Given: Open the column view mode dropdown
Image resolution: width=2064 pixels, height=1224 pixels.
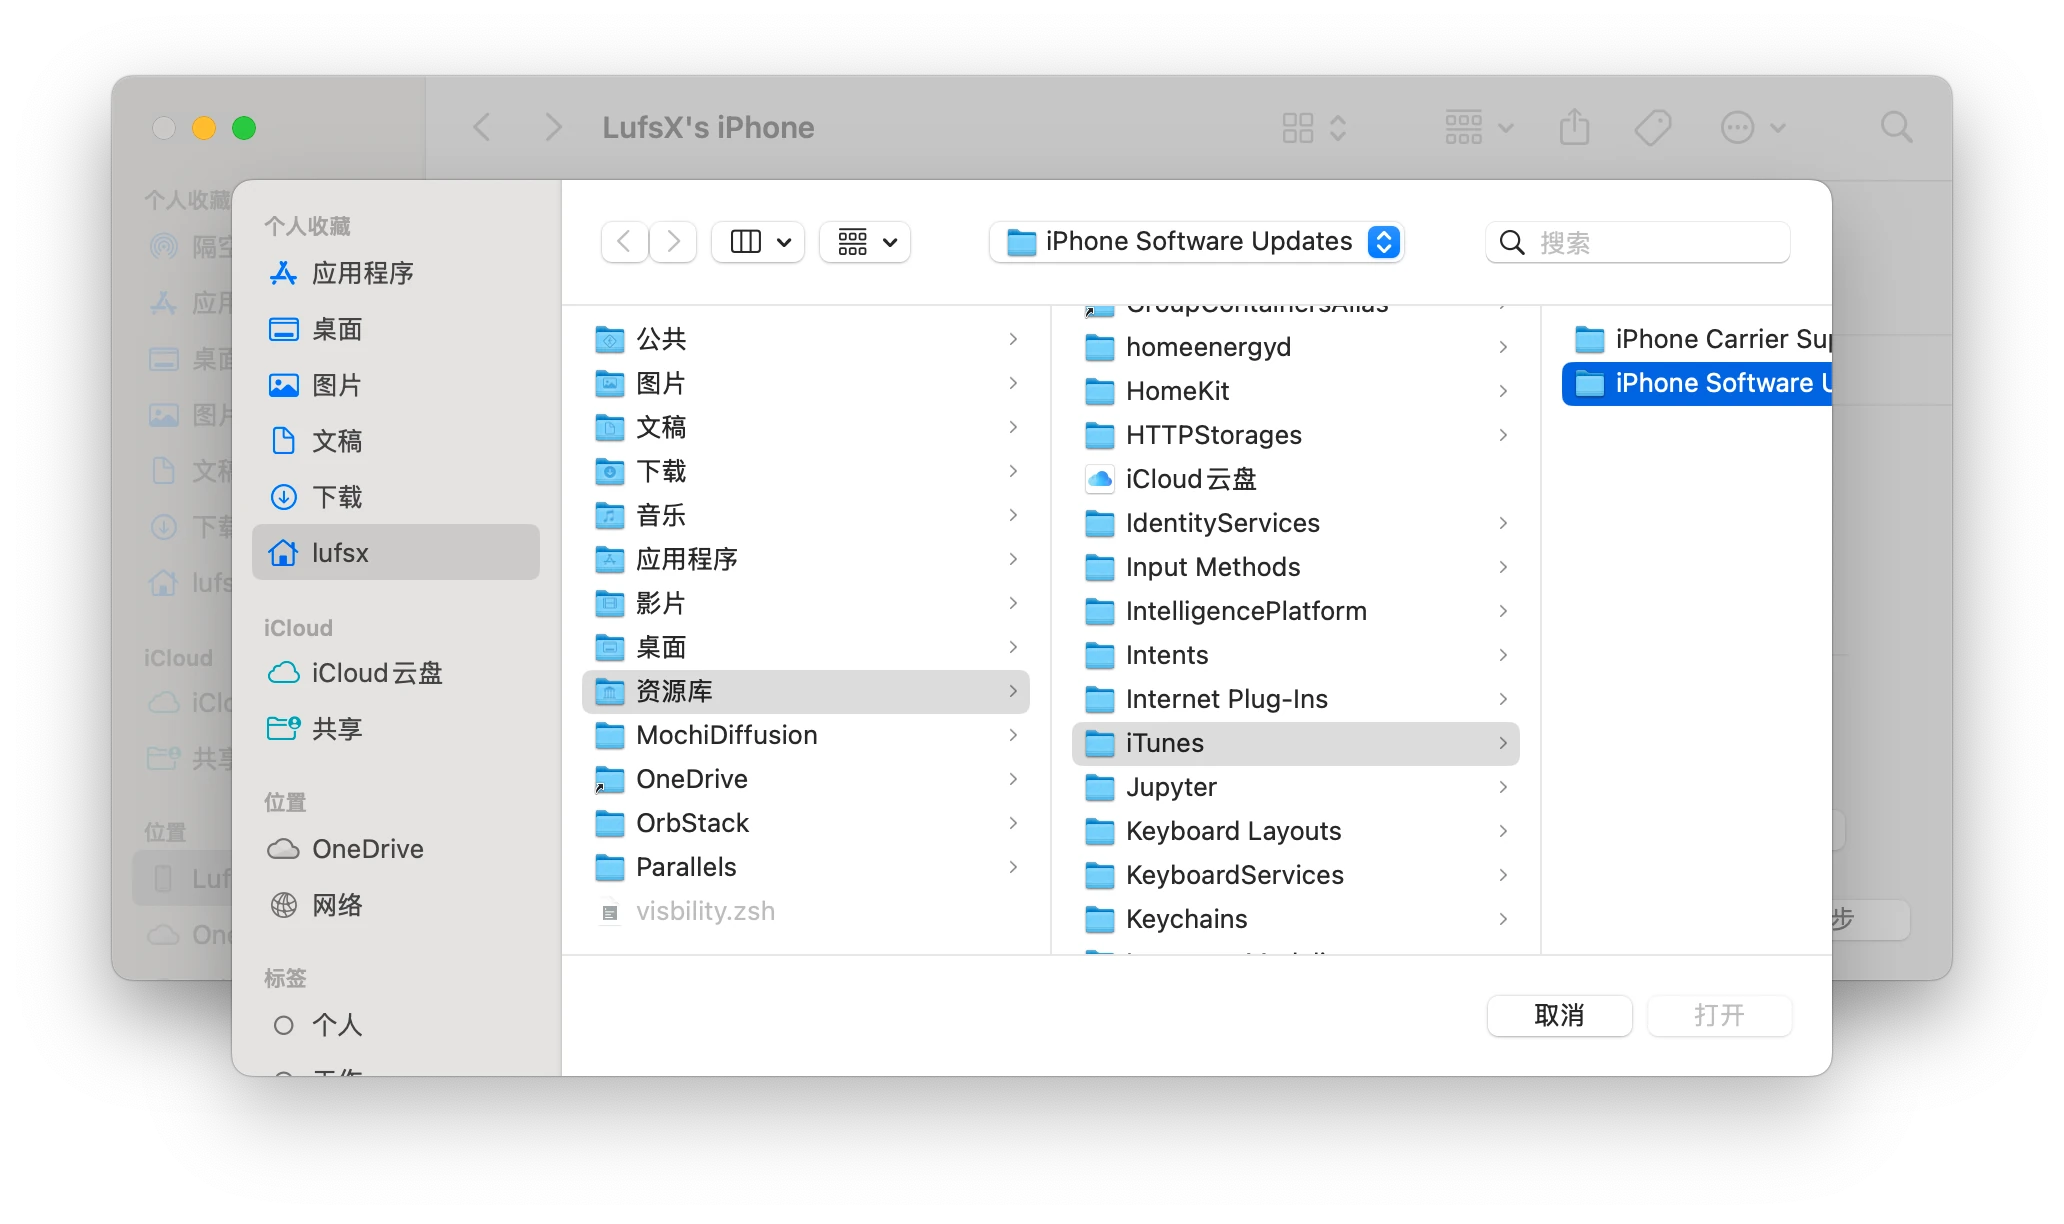Looking at the screenshot, I should pos(759,242).
